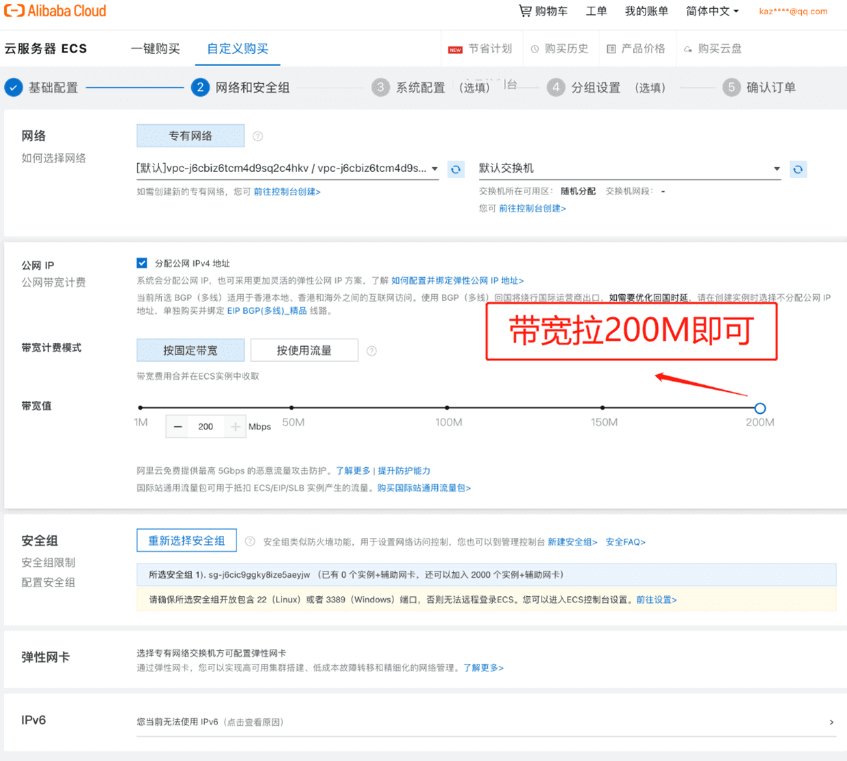
Task: Click 如何选择网络 help text
Action: click(x=53, y=158)
